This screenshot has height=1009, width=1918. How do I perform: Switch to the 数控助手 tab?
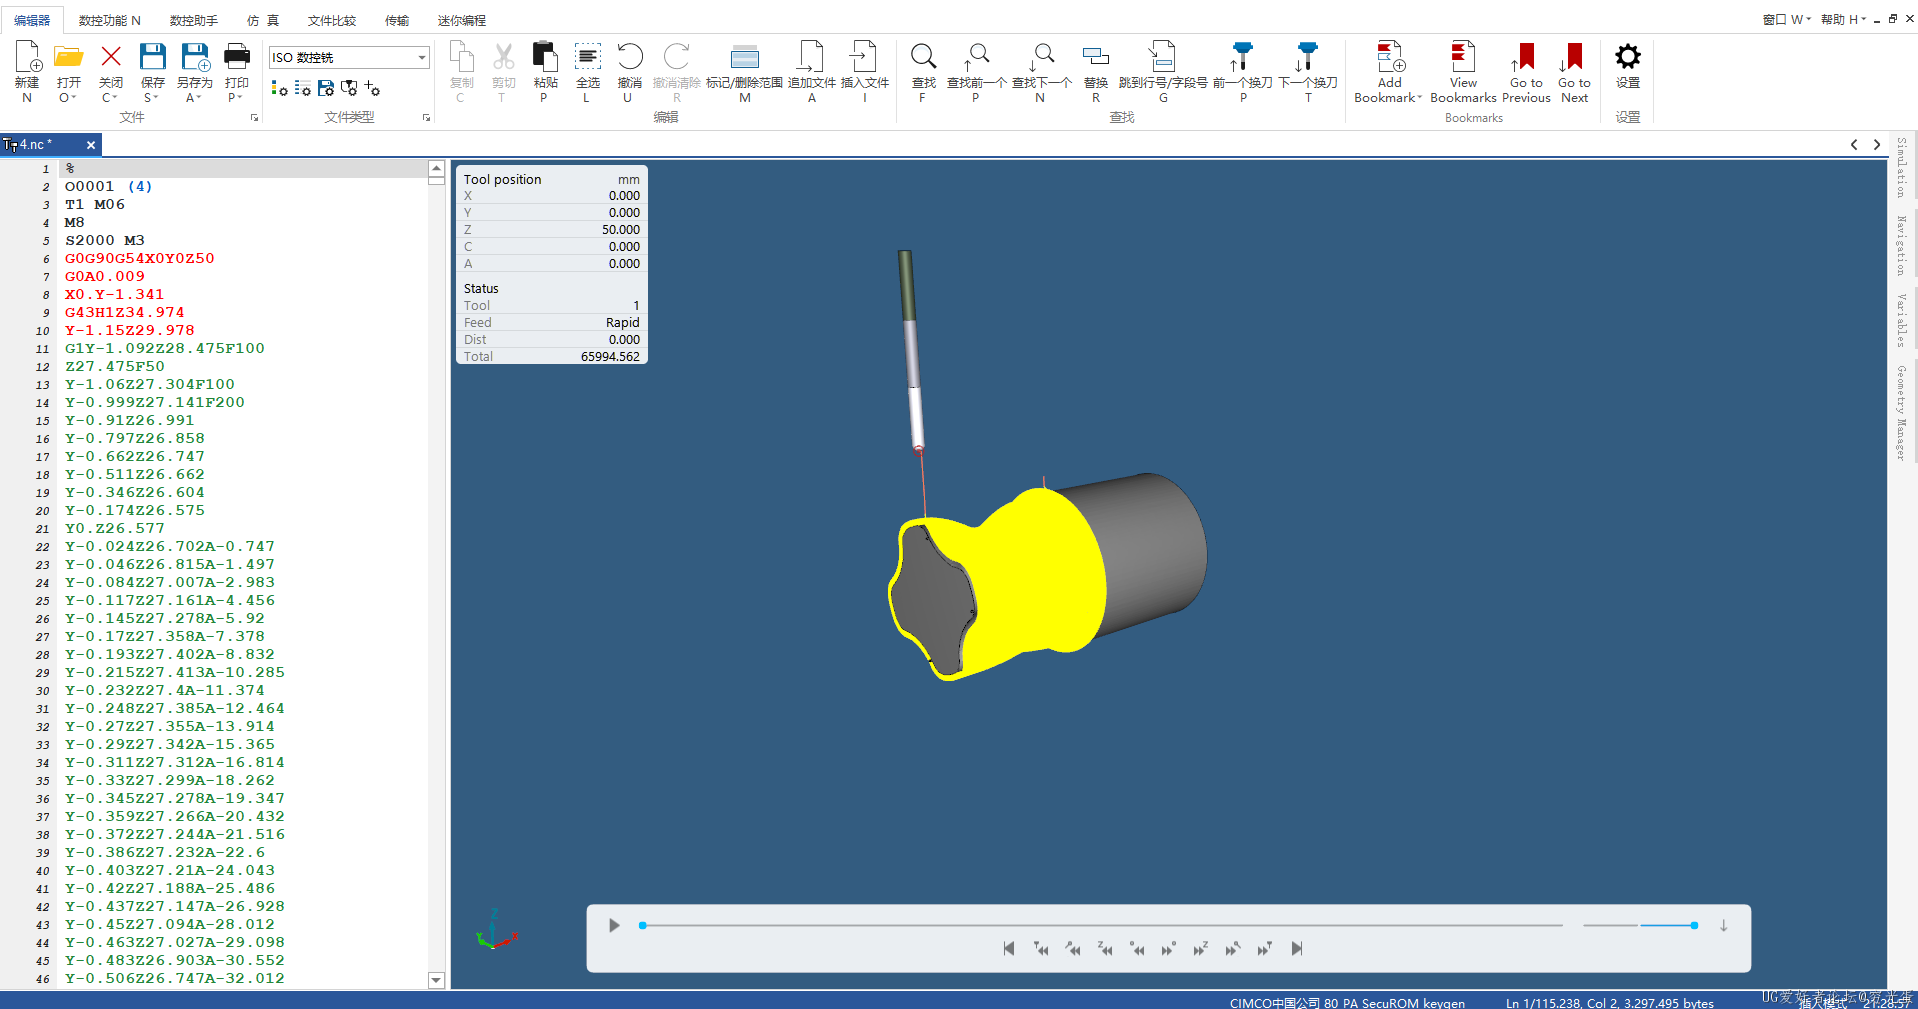(193, 20)
